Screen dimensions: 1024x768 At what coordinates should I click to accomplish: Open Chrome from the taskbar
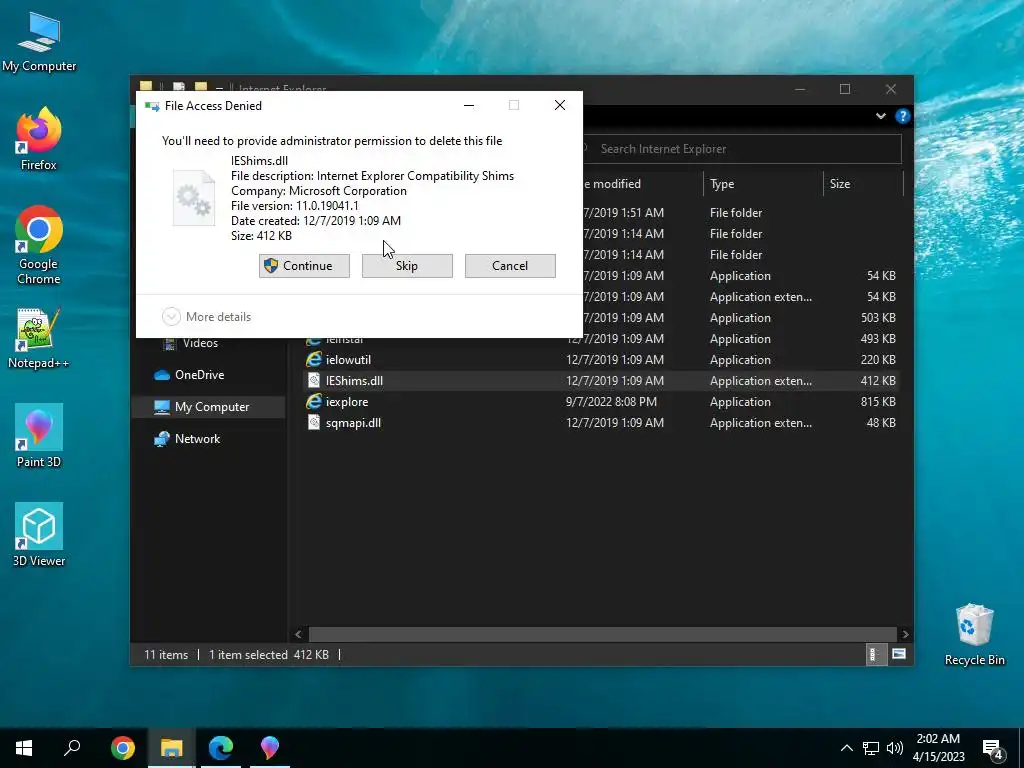tap(123, 748)
